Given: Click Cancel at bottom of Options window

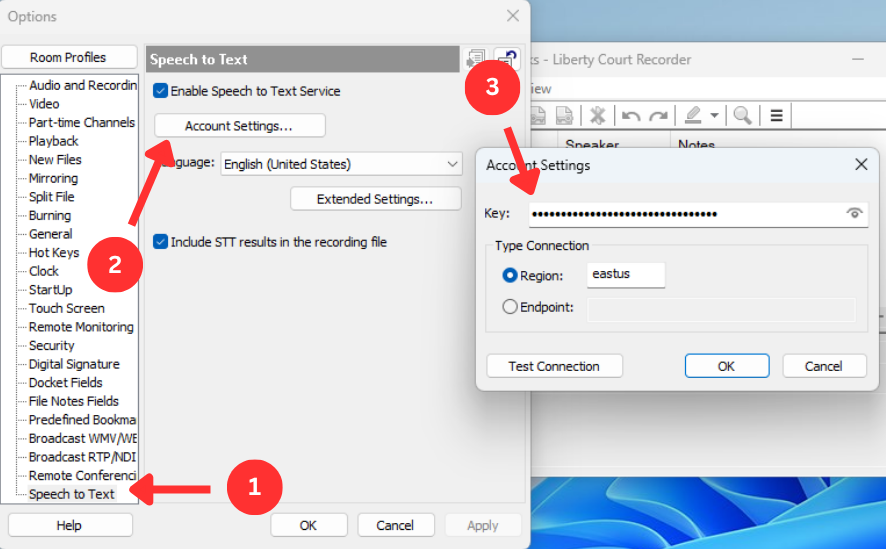Looking at the screenshot, I should tap(396, 525).
